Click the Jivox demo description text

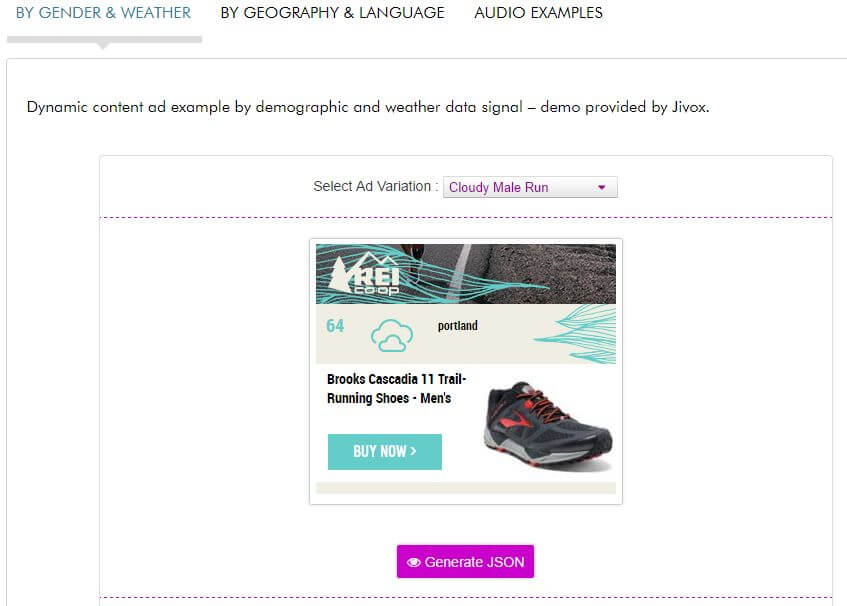coord(368,107)
